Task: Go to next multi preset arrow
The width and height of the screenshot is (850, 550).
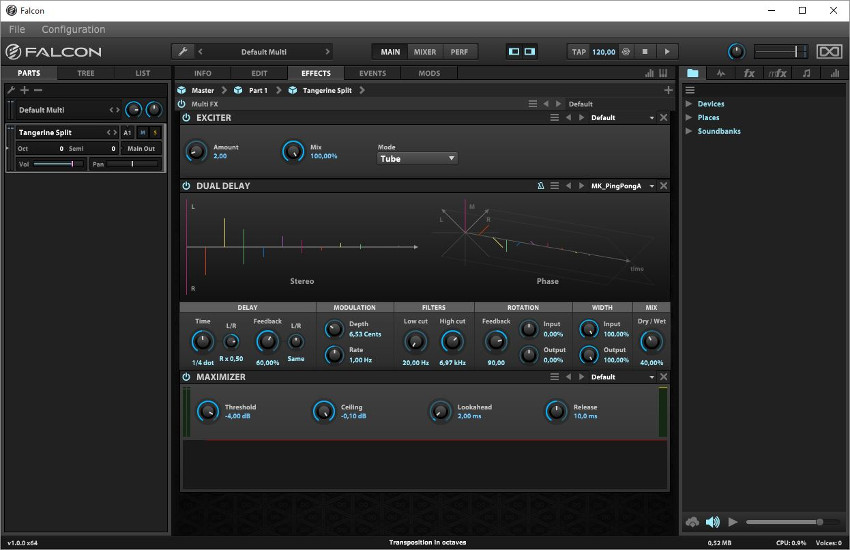Action: [327, 51]
